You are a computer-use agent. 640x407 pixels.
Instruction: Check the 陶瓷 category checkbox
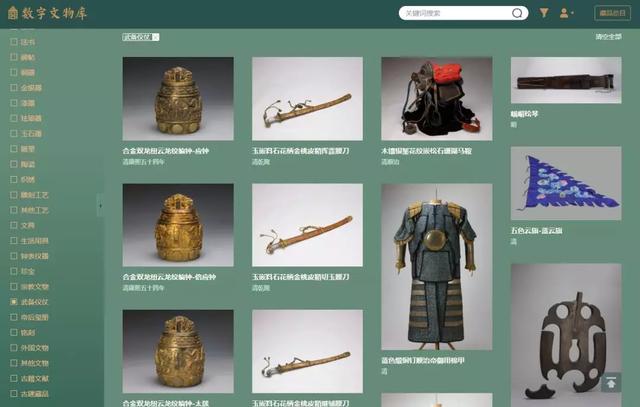[14, 164]
